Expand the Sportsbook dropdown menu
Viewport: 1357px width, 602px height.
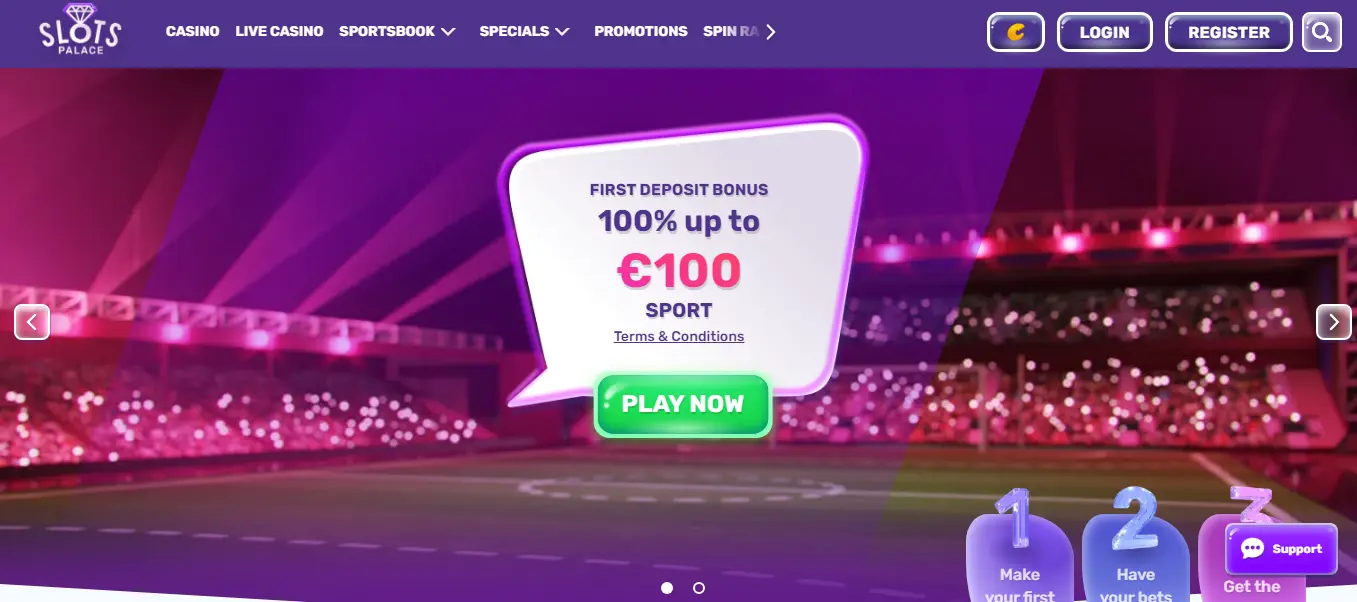coord(397,32)
